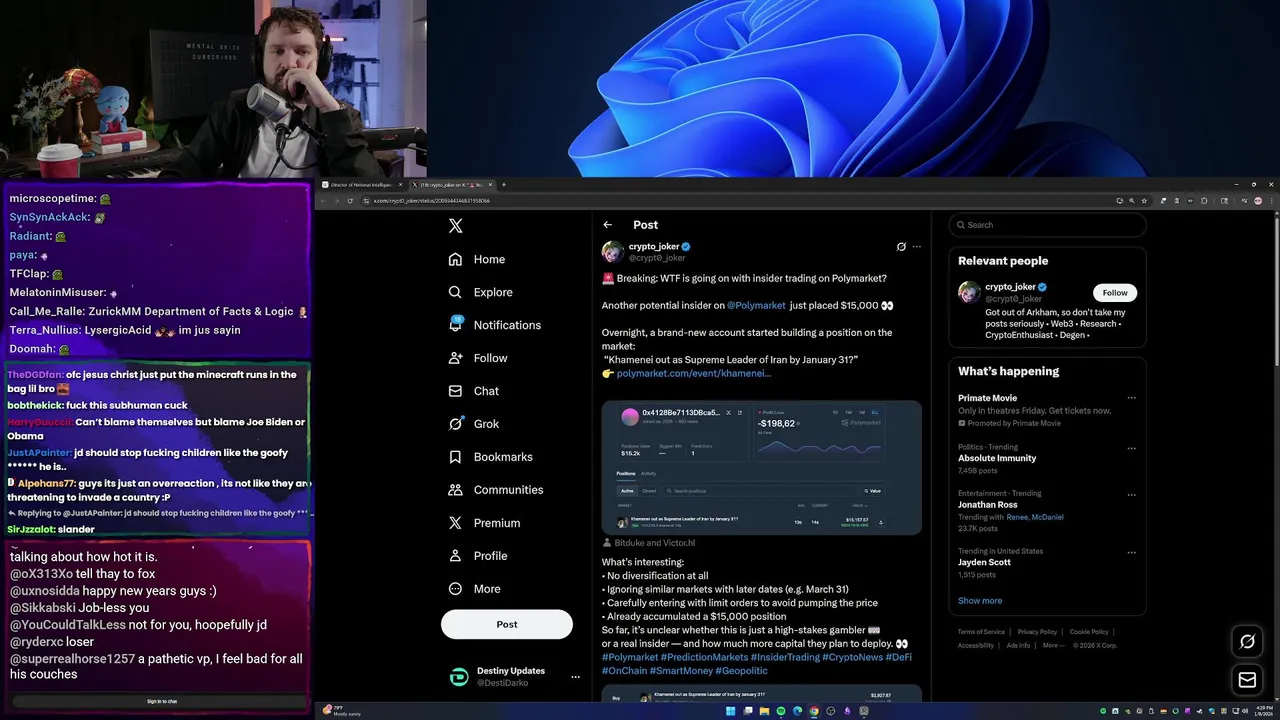The height and width of the screenshot is (720, 1280).
Task: Click the #Polymarket hashtag
Action: (x=630, y=657)
